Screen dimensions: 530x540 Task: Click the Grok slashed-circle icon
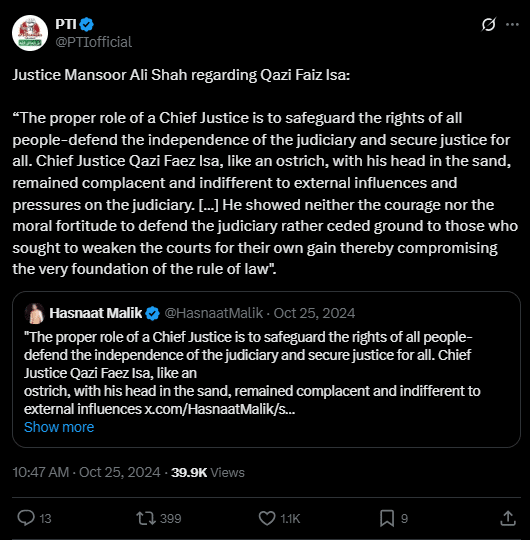[489, 24]
